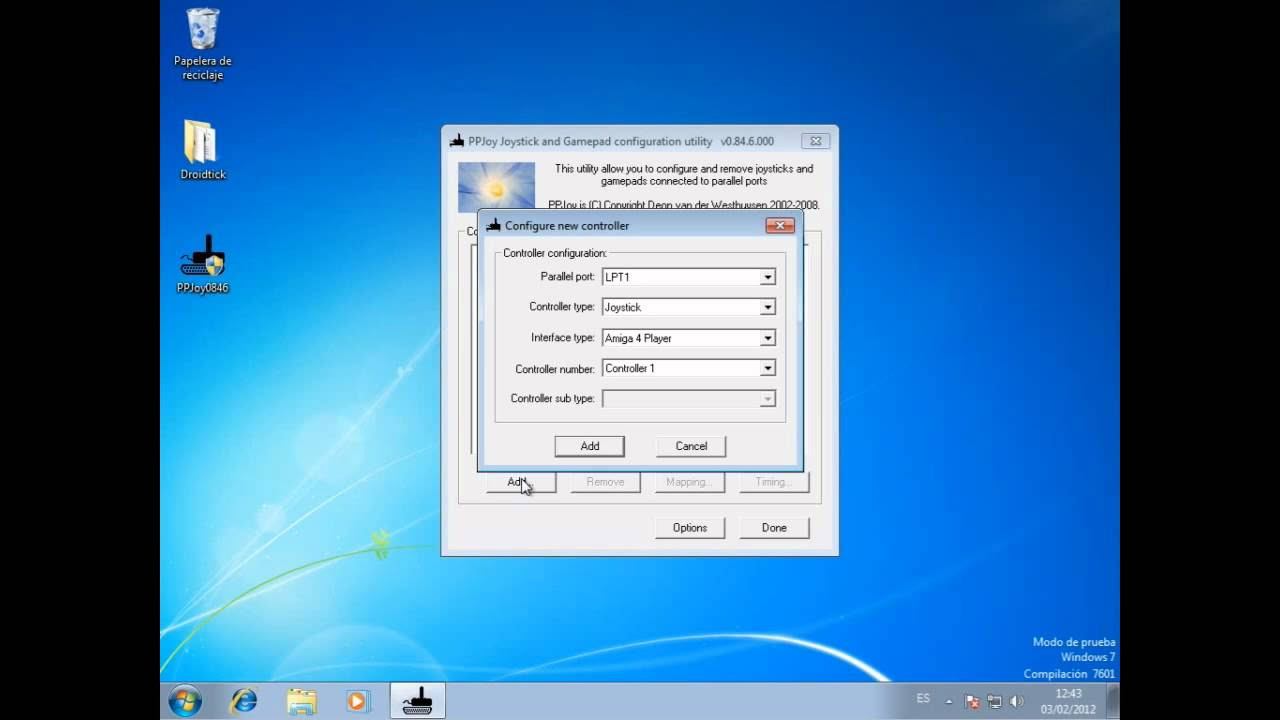Click the joystick icon in Configure new controller title bar
Image resolution: width=1280 pixels, height=720 pixels.
pos(493,225)
